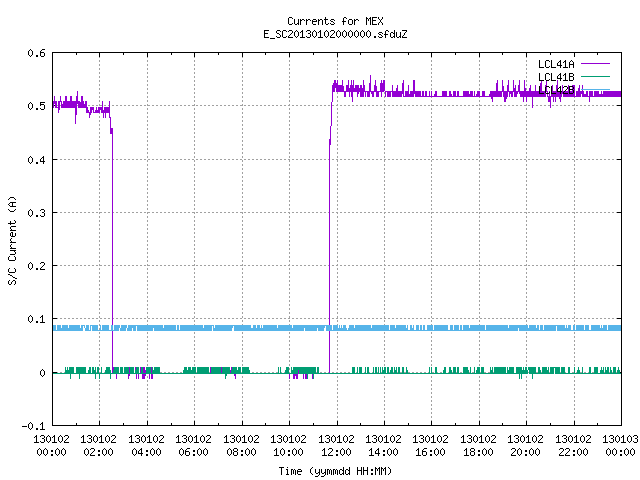This screenshot has height=480, width=640.
Task: Click the purple line sample beside LCL41A
Action: (595, 64)
